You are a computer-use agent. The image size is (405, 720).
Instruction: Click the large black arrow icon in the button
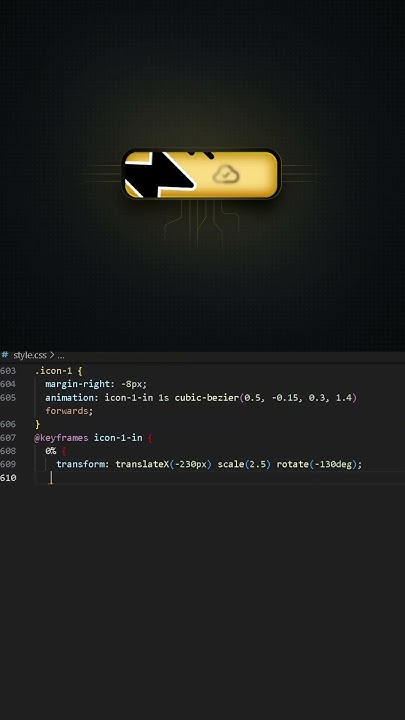tap(159, 174)
